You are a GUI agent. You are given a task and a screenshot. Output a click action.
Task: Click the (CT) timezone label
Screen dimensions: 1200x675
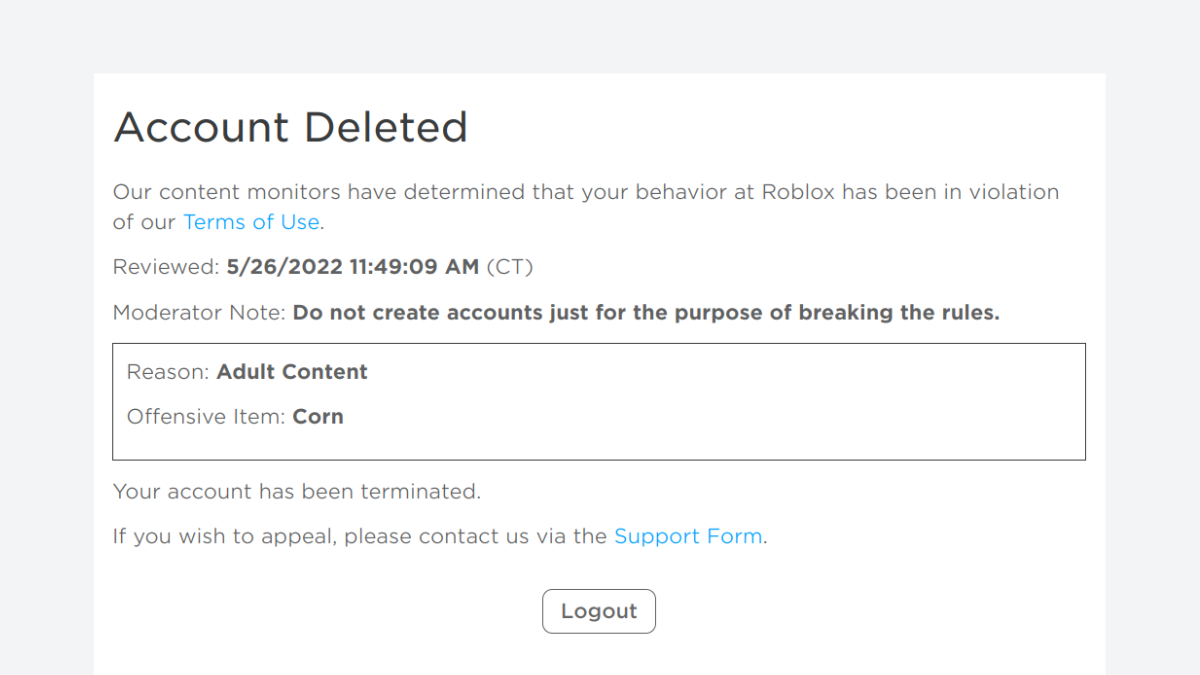510,267
